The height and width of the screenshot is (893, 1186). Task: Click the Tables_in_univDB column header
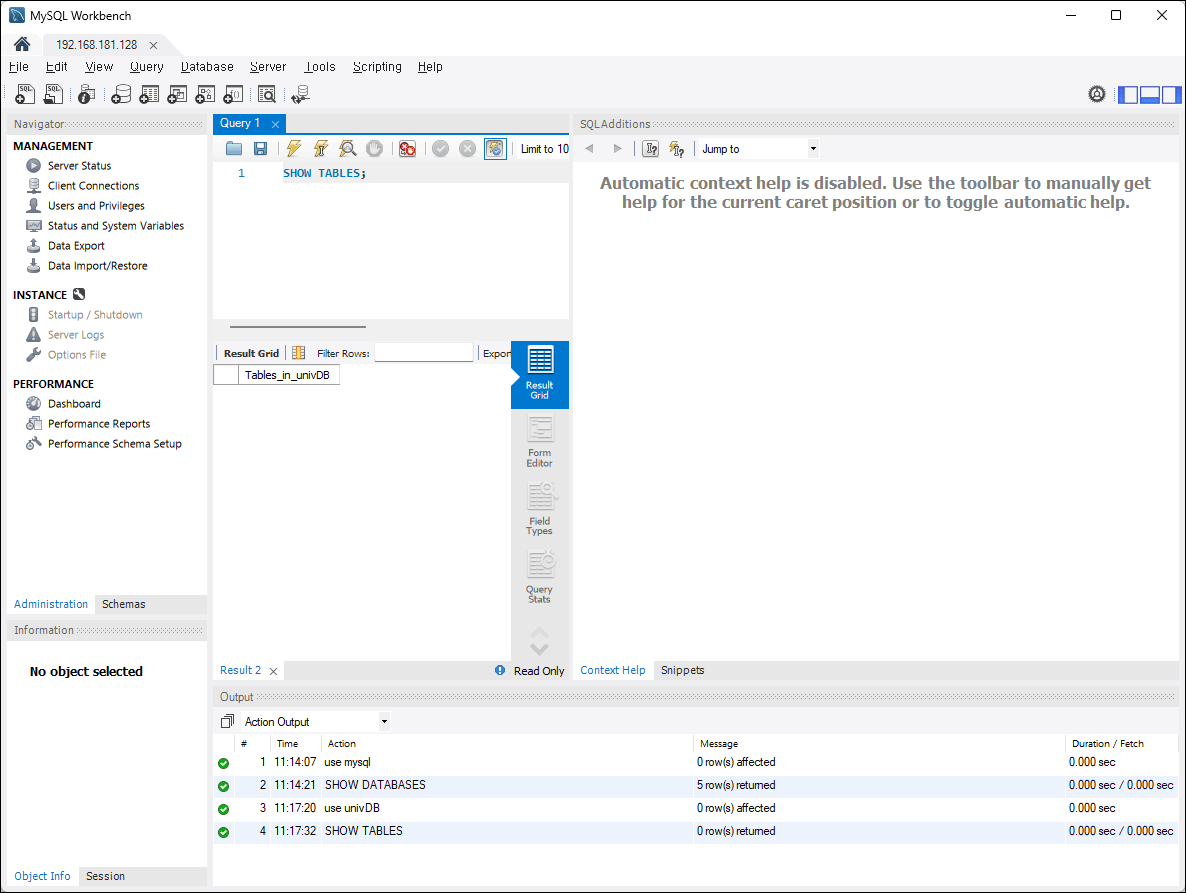pos(287,375)
